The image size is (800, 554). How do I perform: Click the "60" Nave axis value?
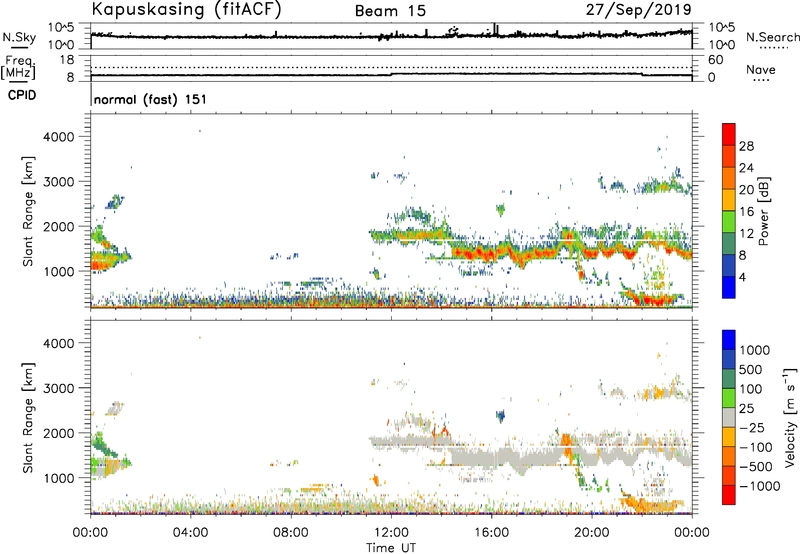point(715,60)
